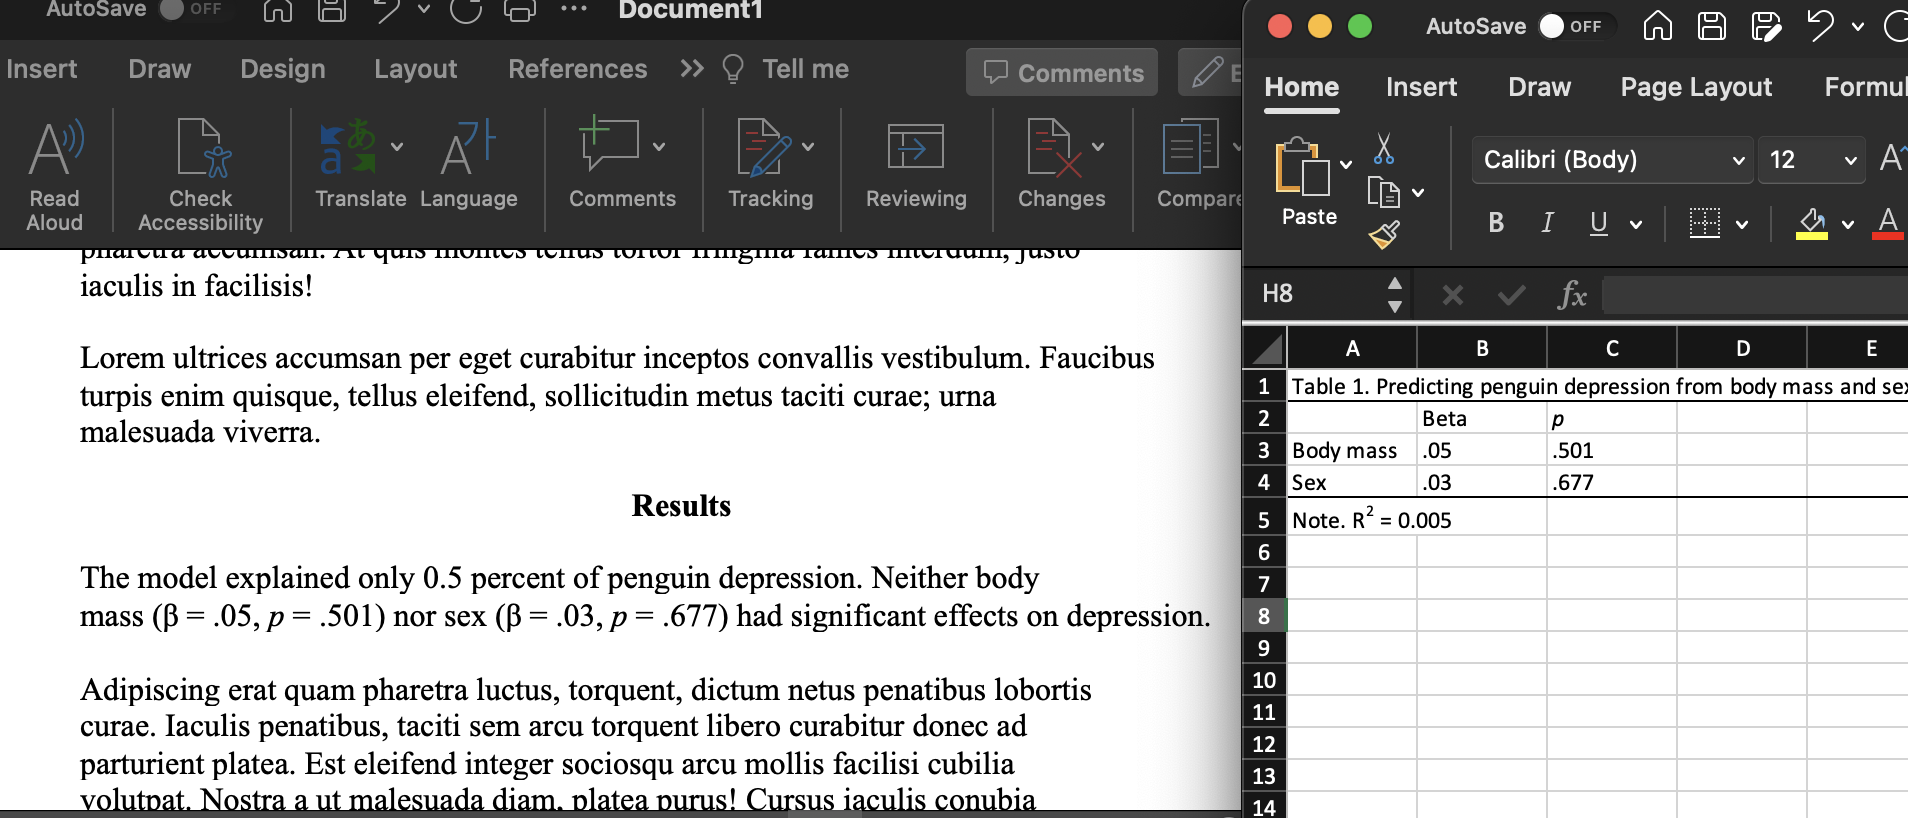Screen dimensions: 1908x818
Task: Click the Cut scissors icon in Excel
Action: point(1383,149)
